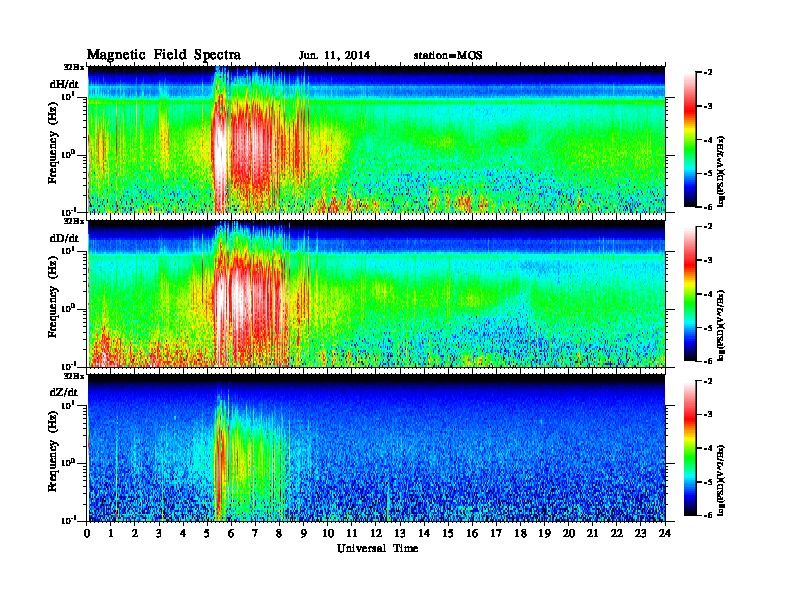Click the hour 14 time-axis tick label
This screenshot has height=612, width=792.
pos(424,533)
